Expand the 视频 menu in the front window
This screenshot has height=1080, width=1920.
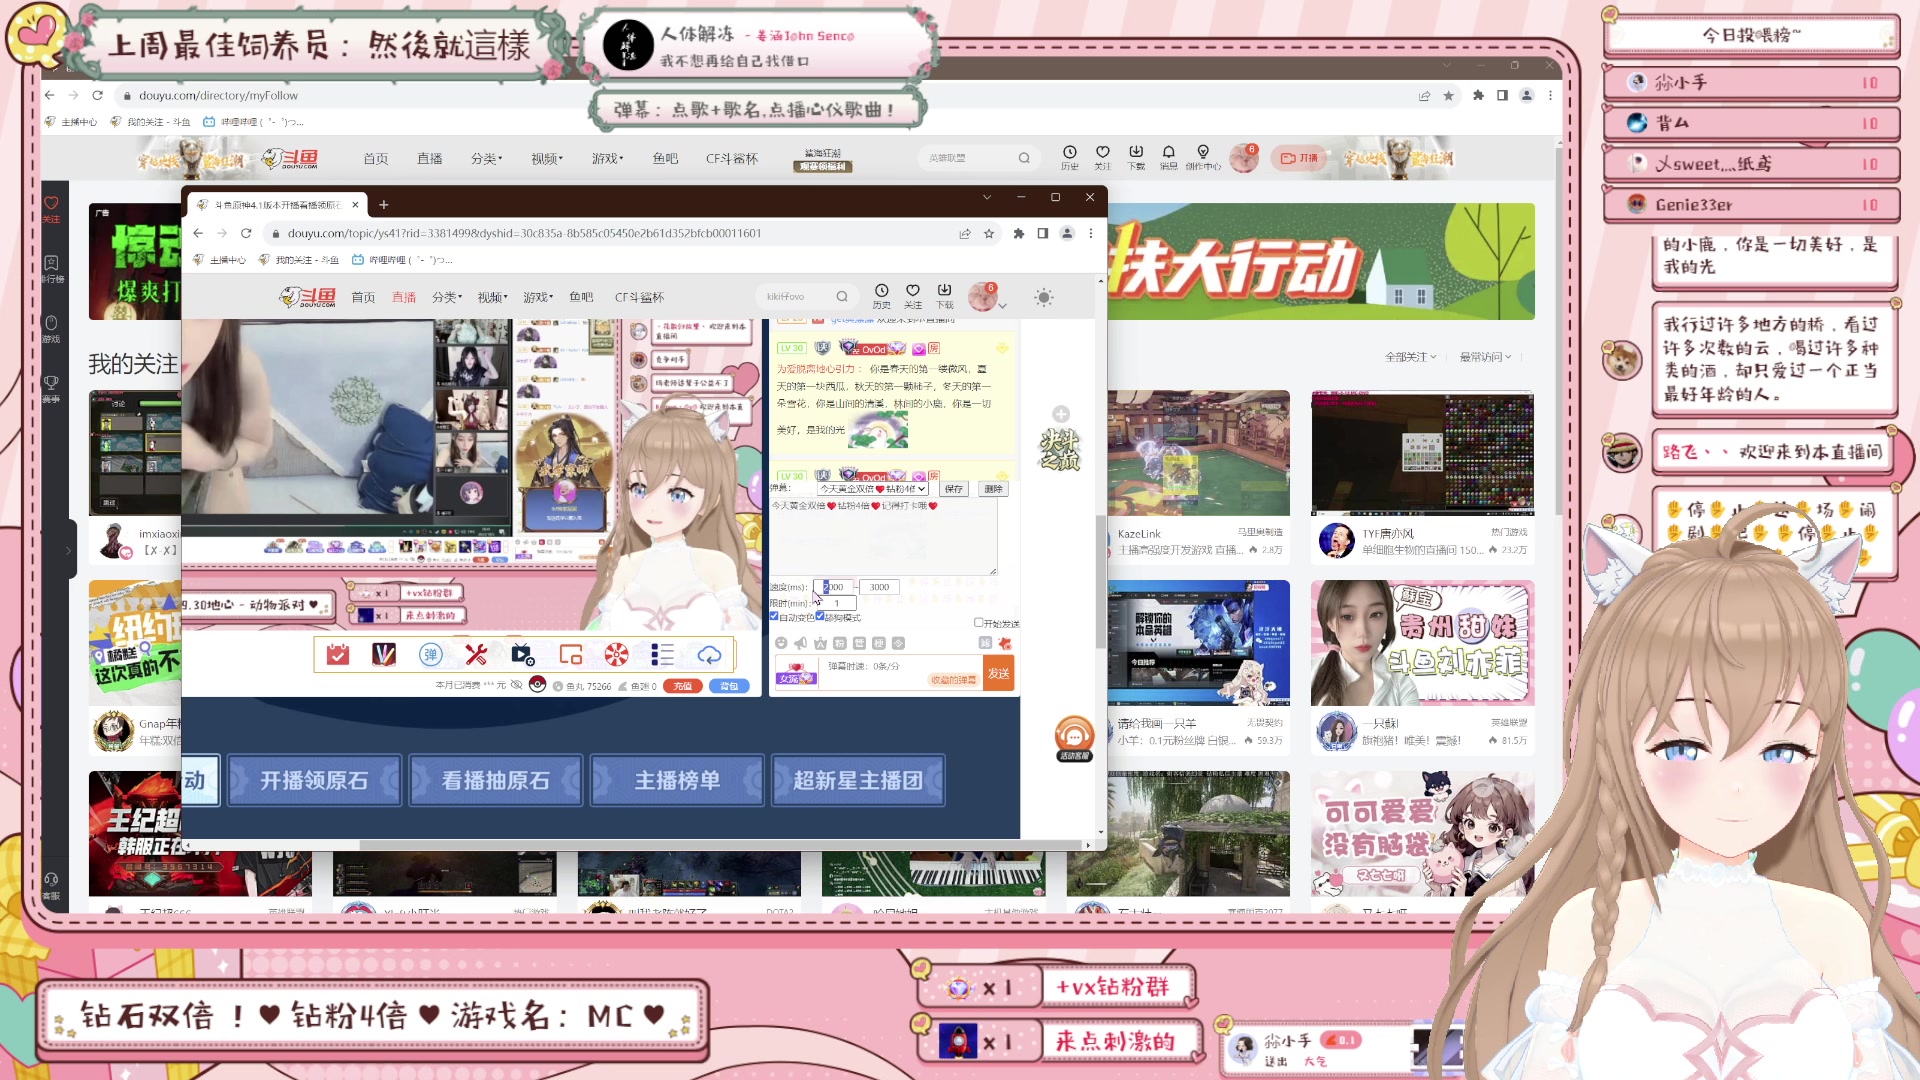pos(492,297)
